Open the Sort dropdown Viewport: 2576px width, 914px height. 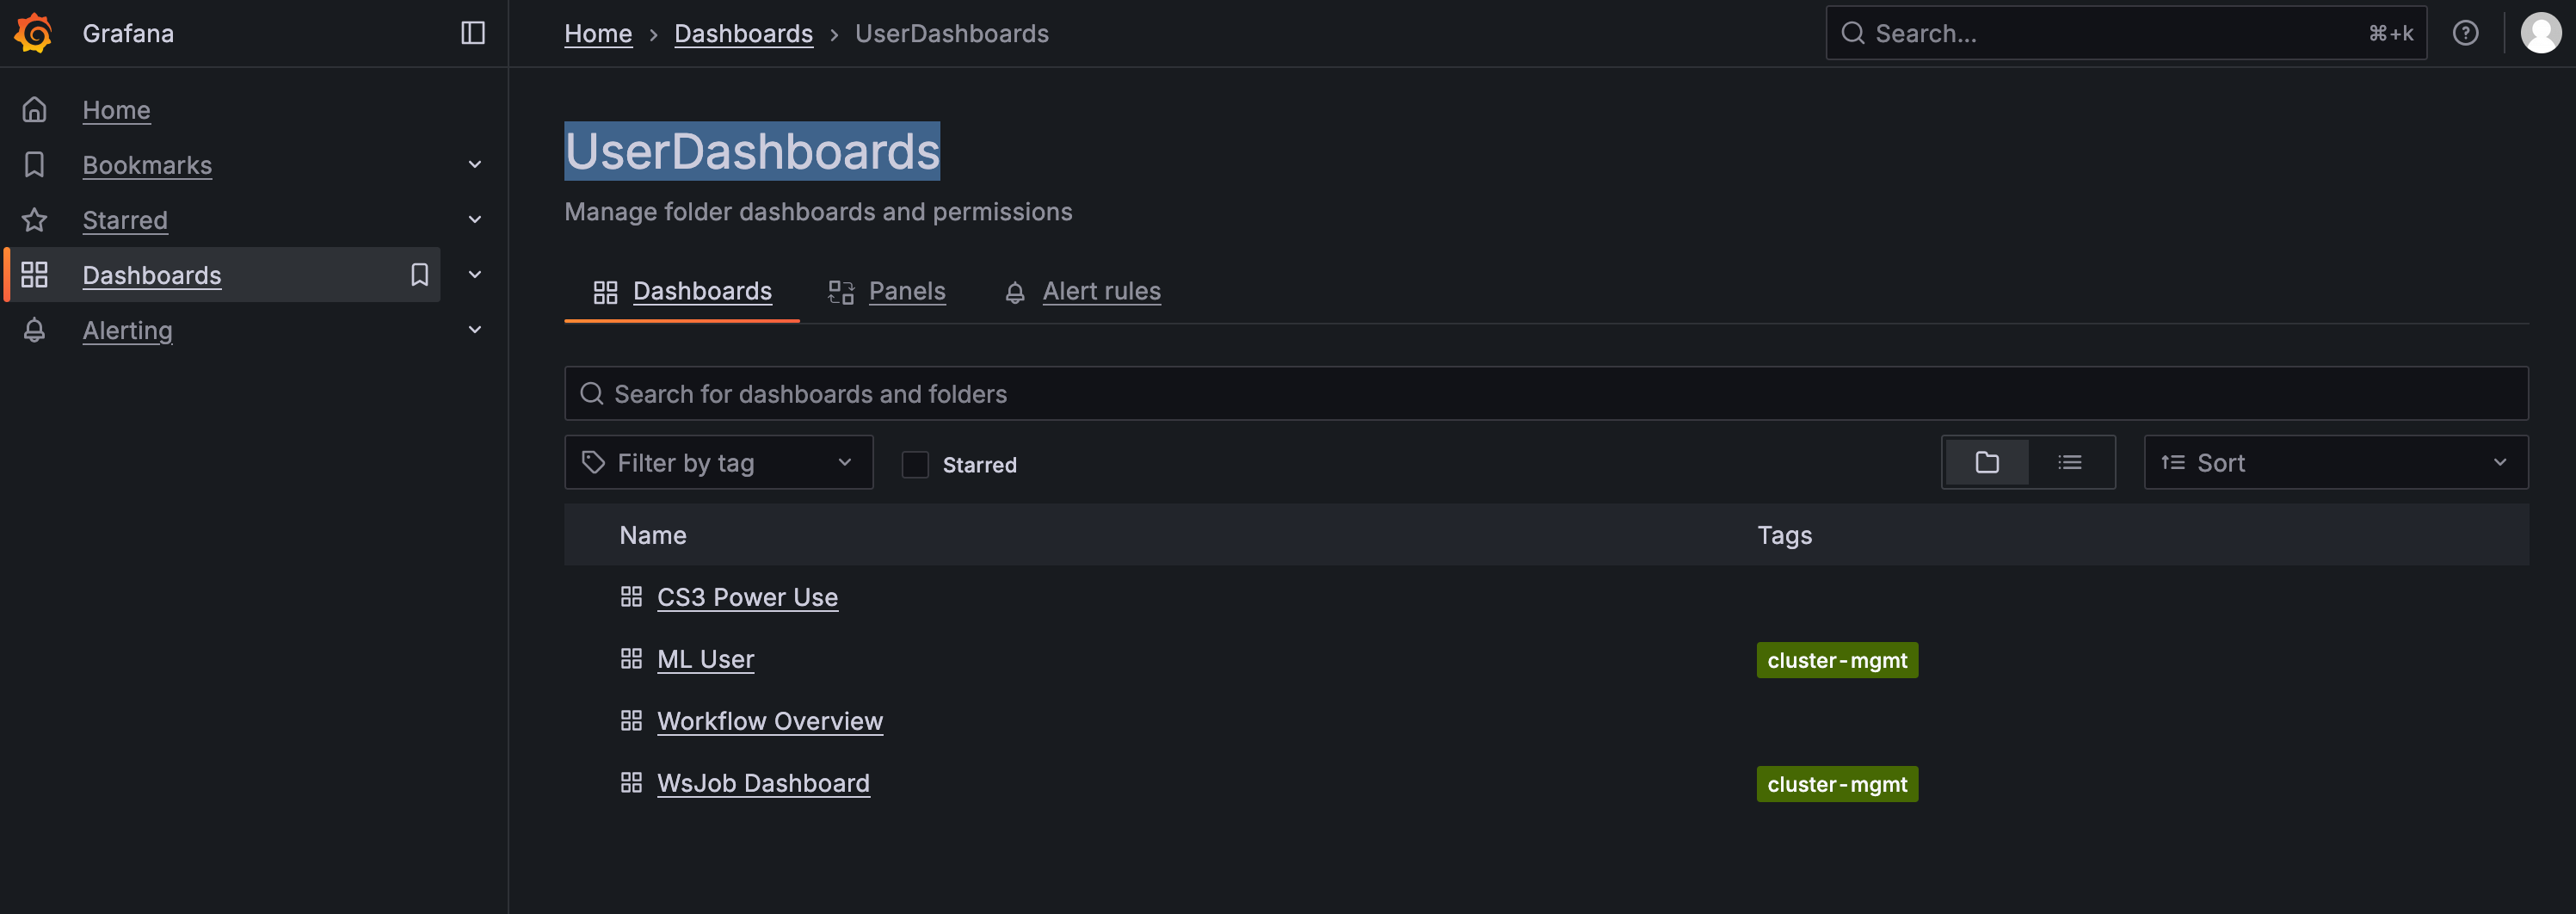coord(2335,462)
